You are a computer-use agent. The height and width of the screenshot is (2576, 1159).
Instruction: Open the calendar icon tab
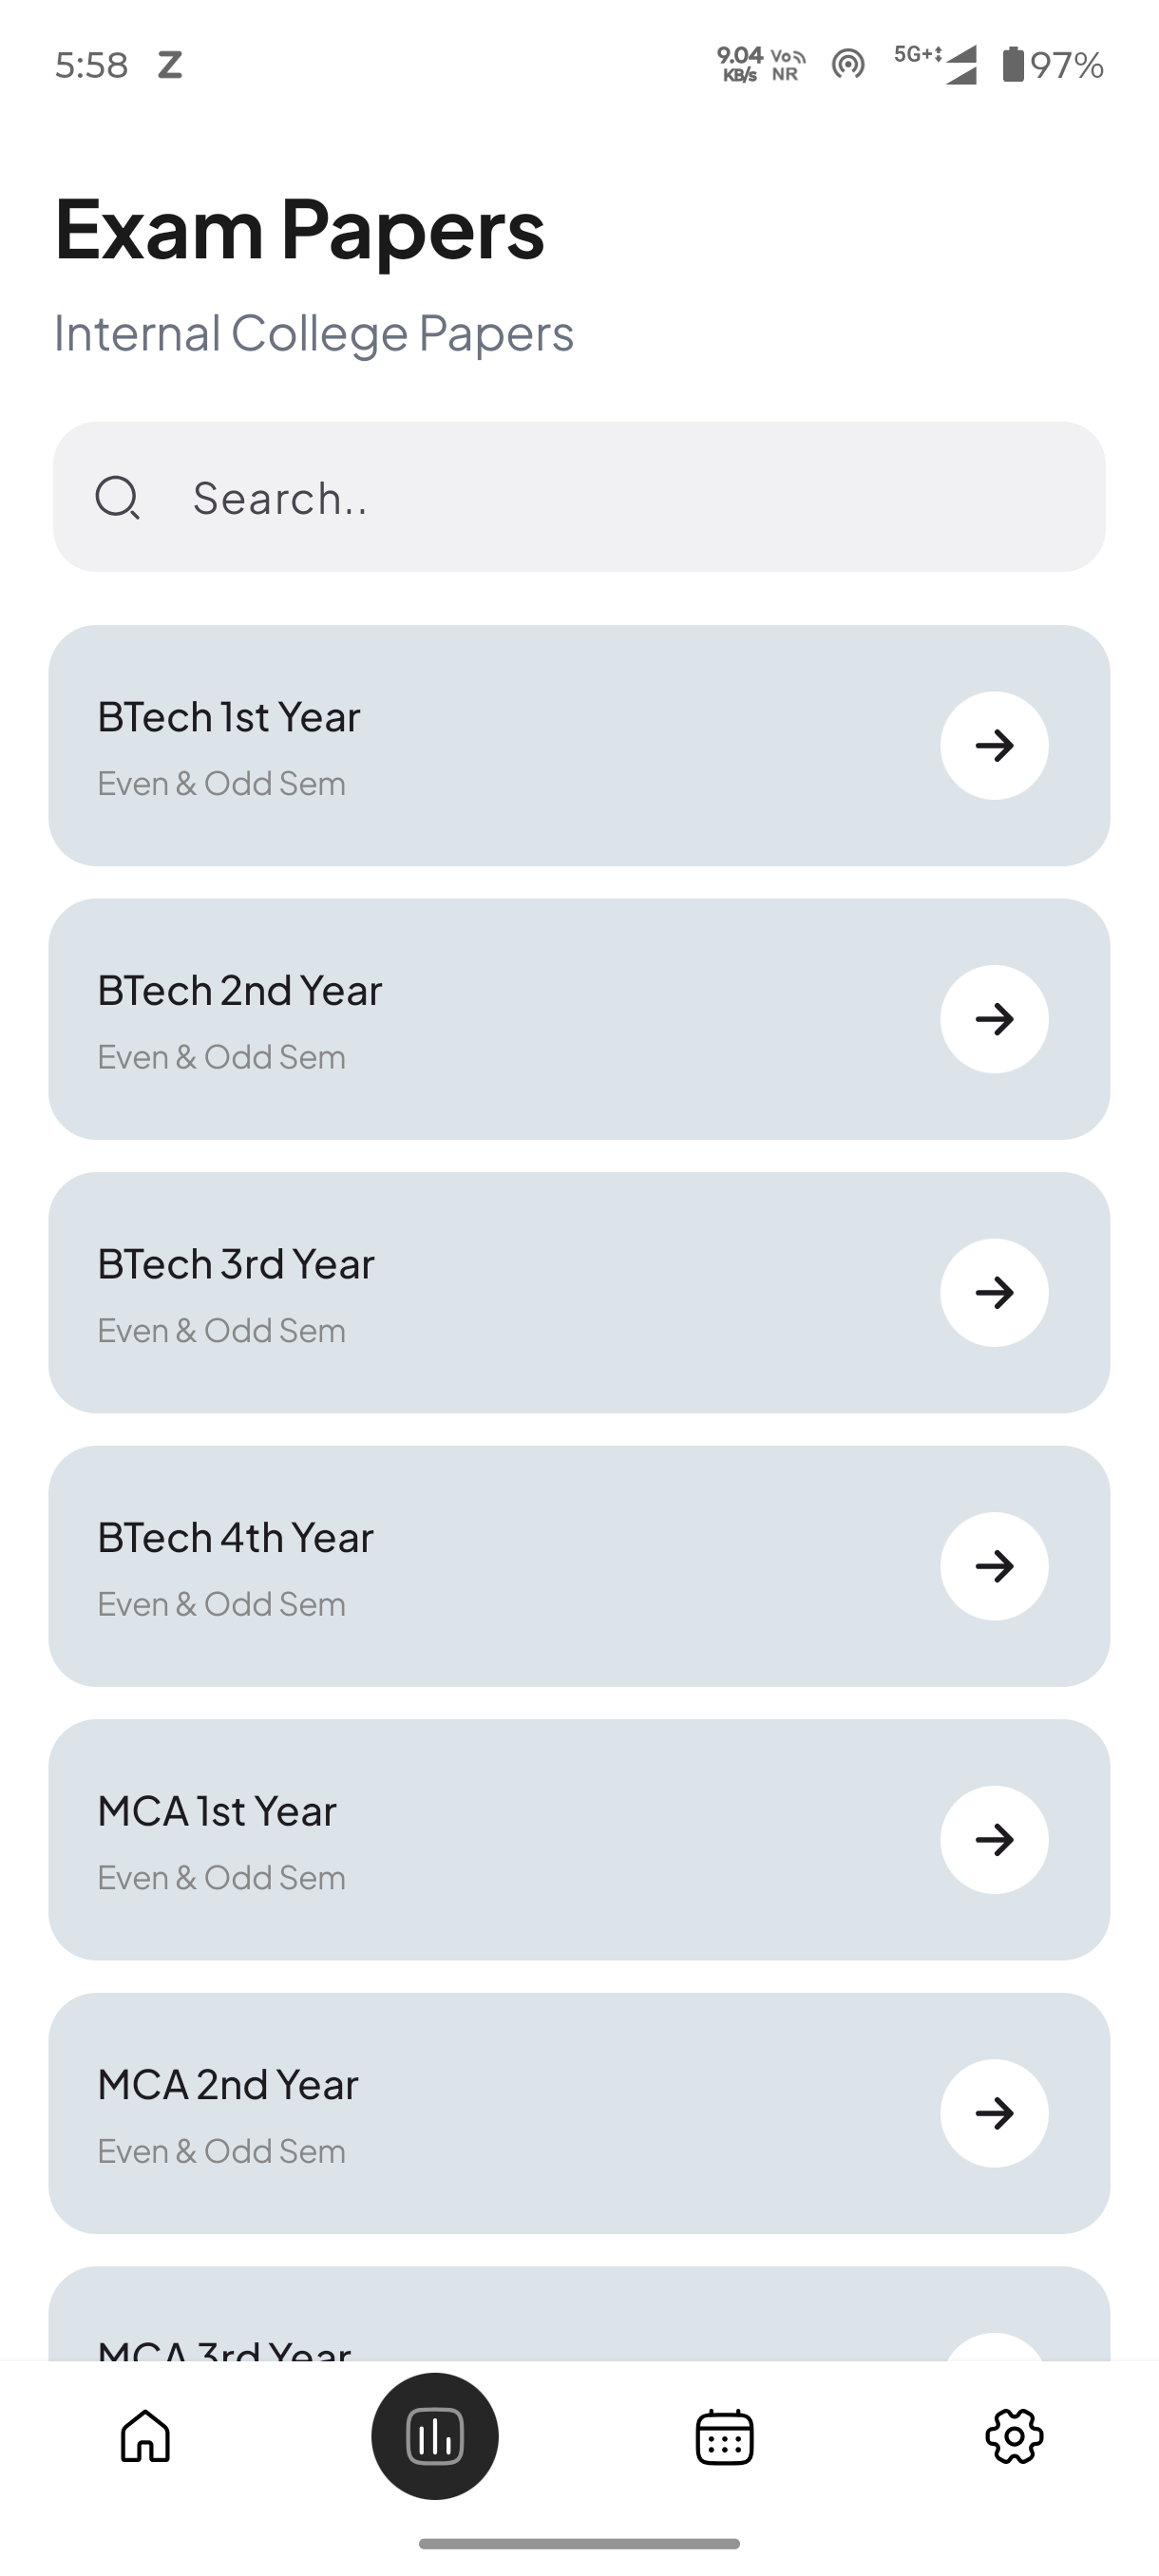(724, 2436)
